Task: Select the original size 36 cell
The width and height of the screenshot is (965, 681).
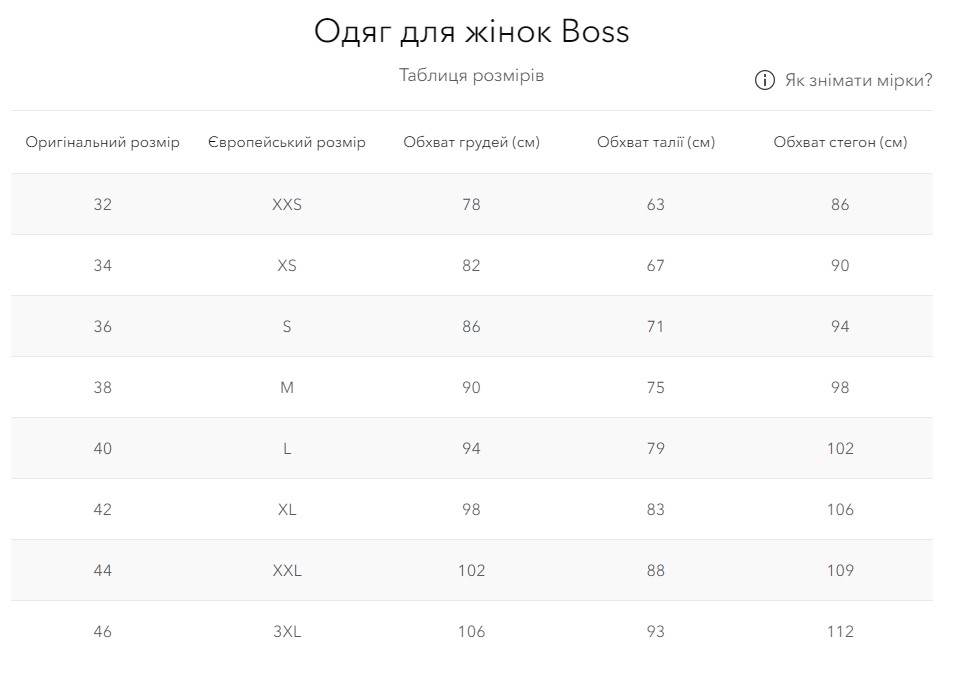Action: tap(103, 326)
